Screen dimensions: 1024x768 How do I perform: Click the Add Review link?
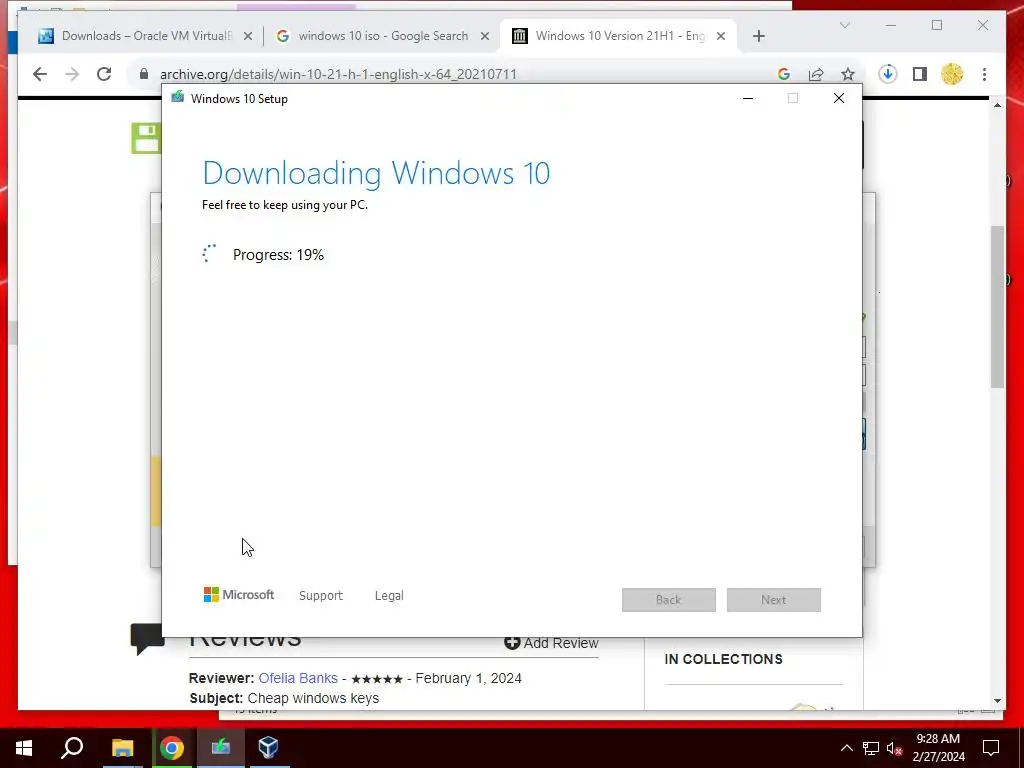click(x=551, y=643)
